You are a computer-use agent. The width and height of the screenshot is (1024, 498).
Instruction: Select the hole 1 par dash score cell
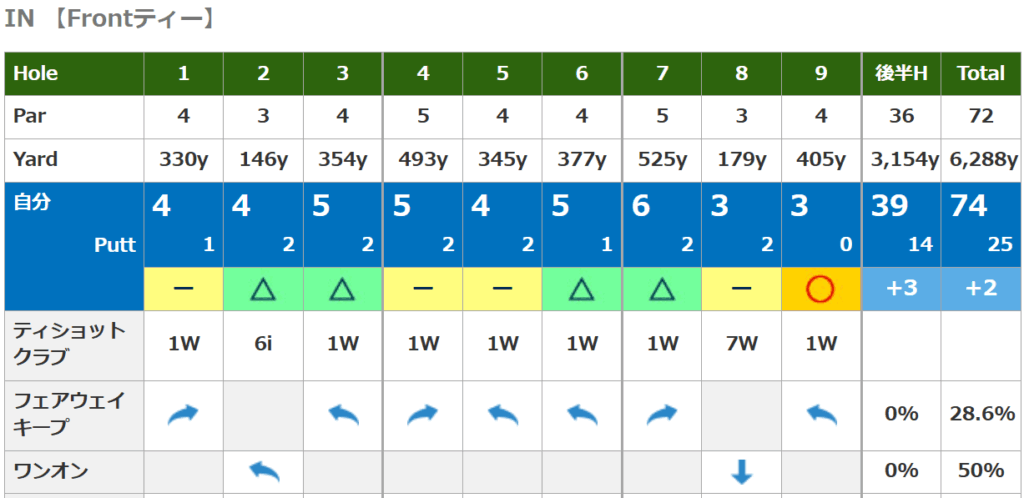(183, 290)
